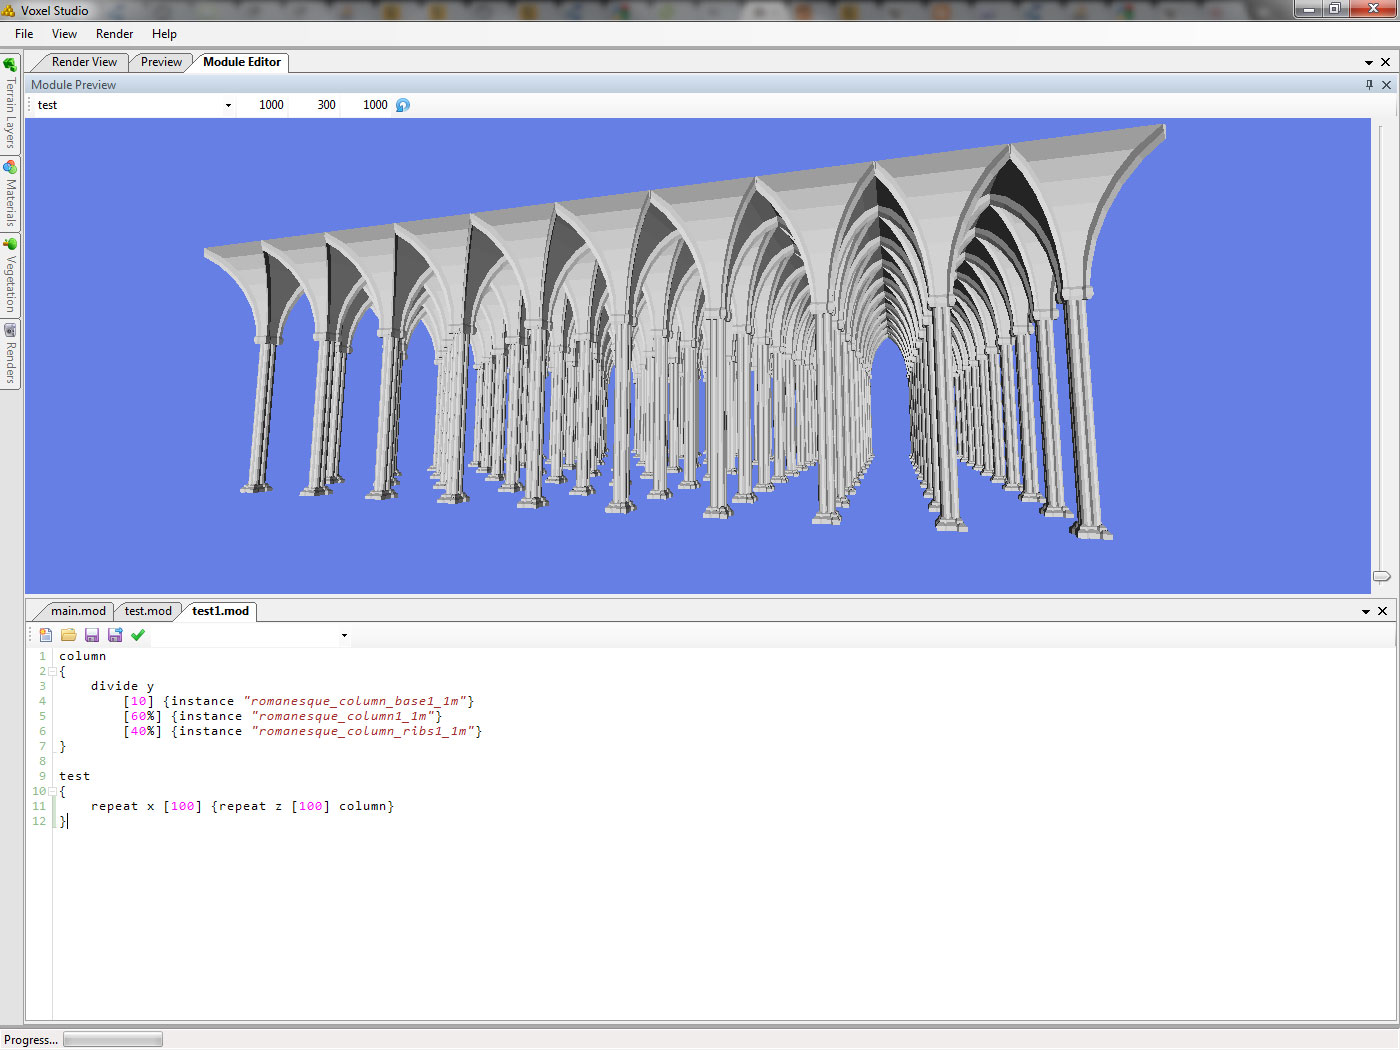Switch to the test.mod file tab
This screenshot has width=1400, height=1050.
[148, 611]
